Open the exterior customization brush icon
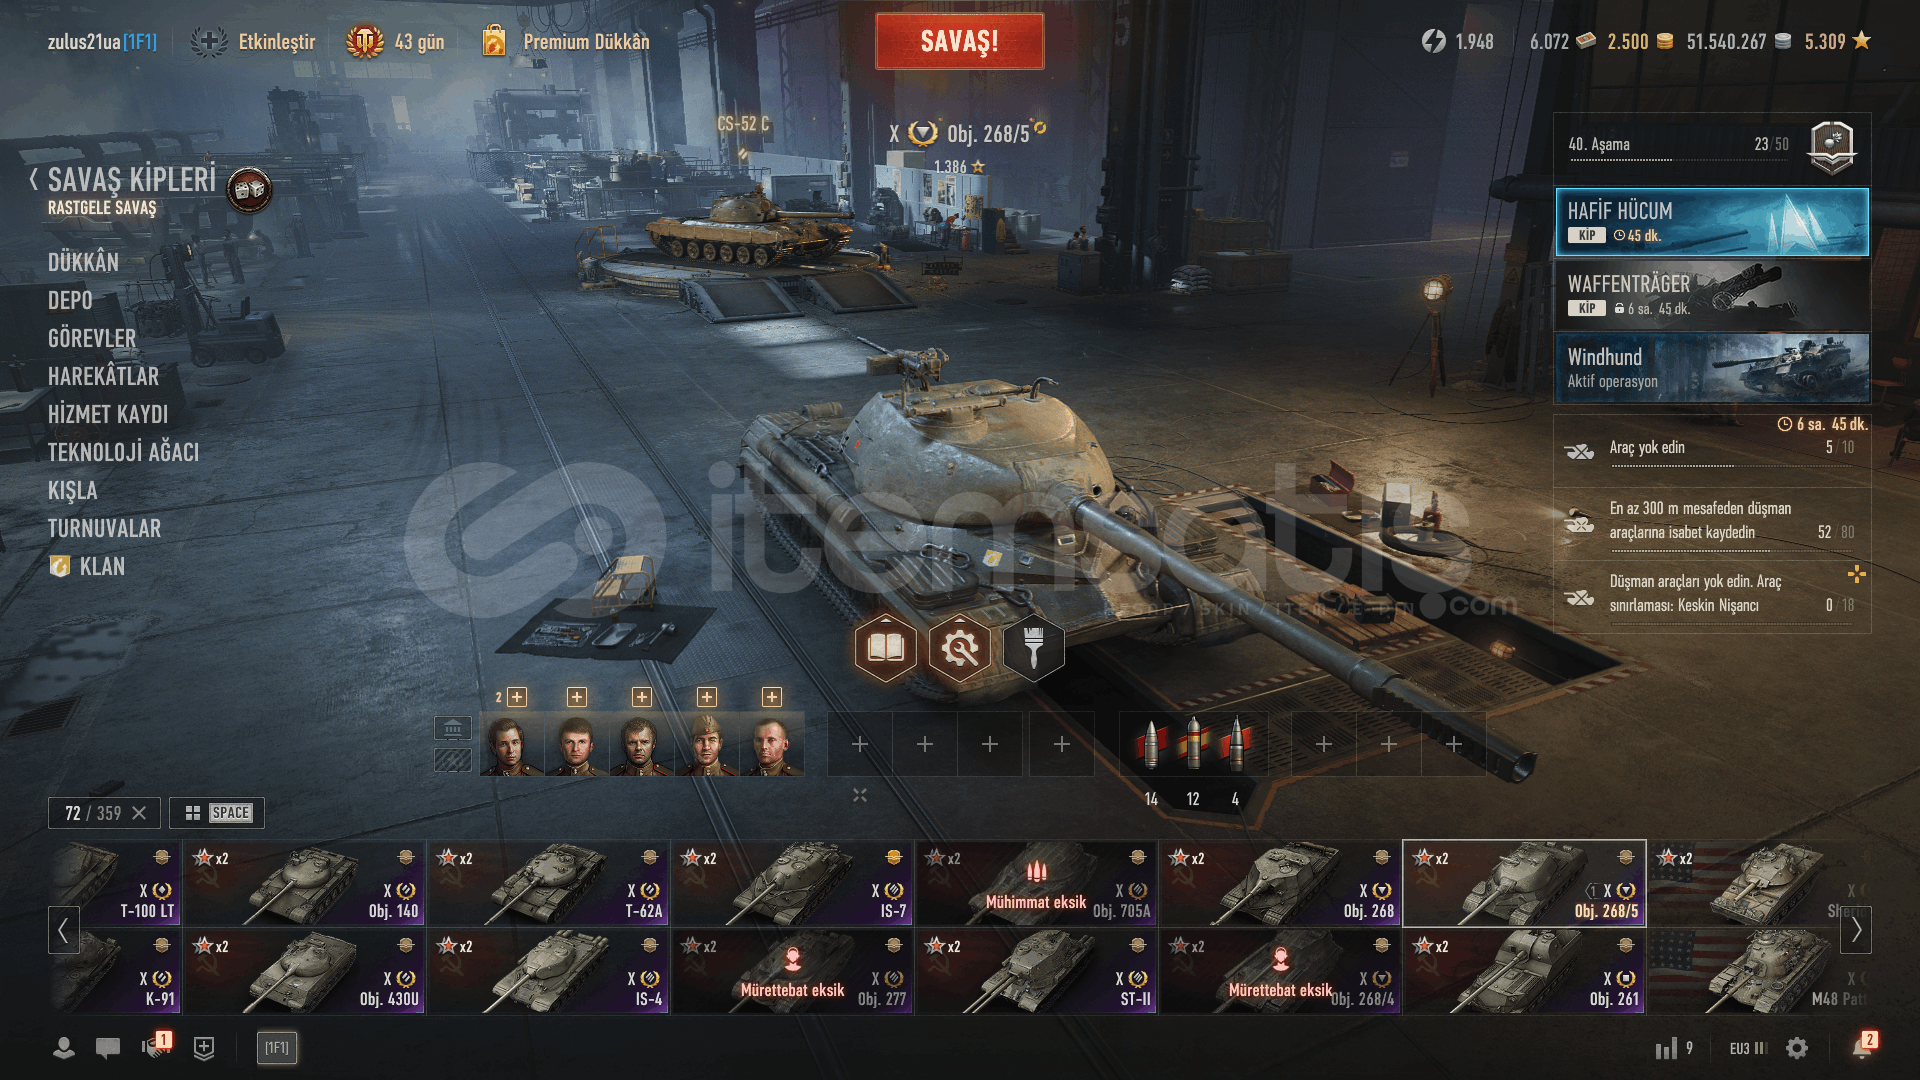 [x=1034, y=649]
